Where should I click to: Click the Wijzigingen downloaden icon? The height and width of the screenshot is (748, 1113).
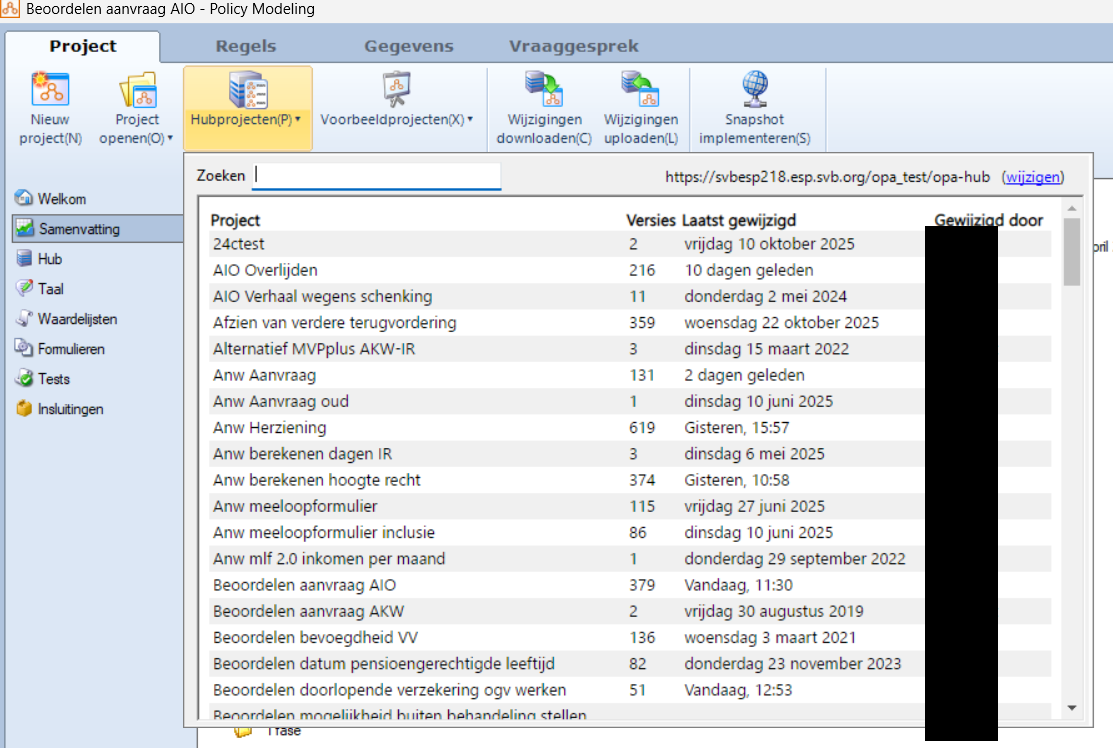(544, 91)
